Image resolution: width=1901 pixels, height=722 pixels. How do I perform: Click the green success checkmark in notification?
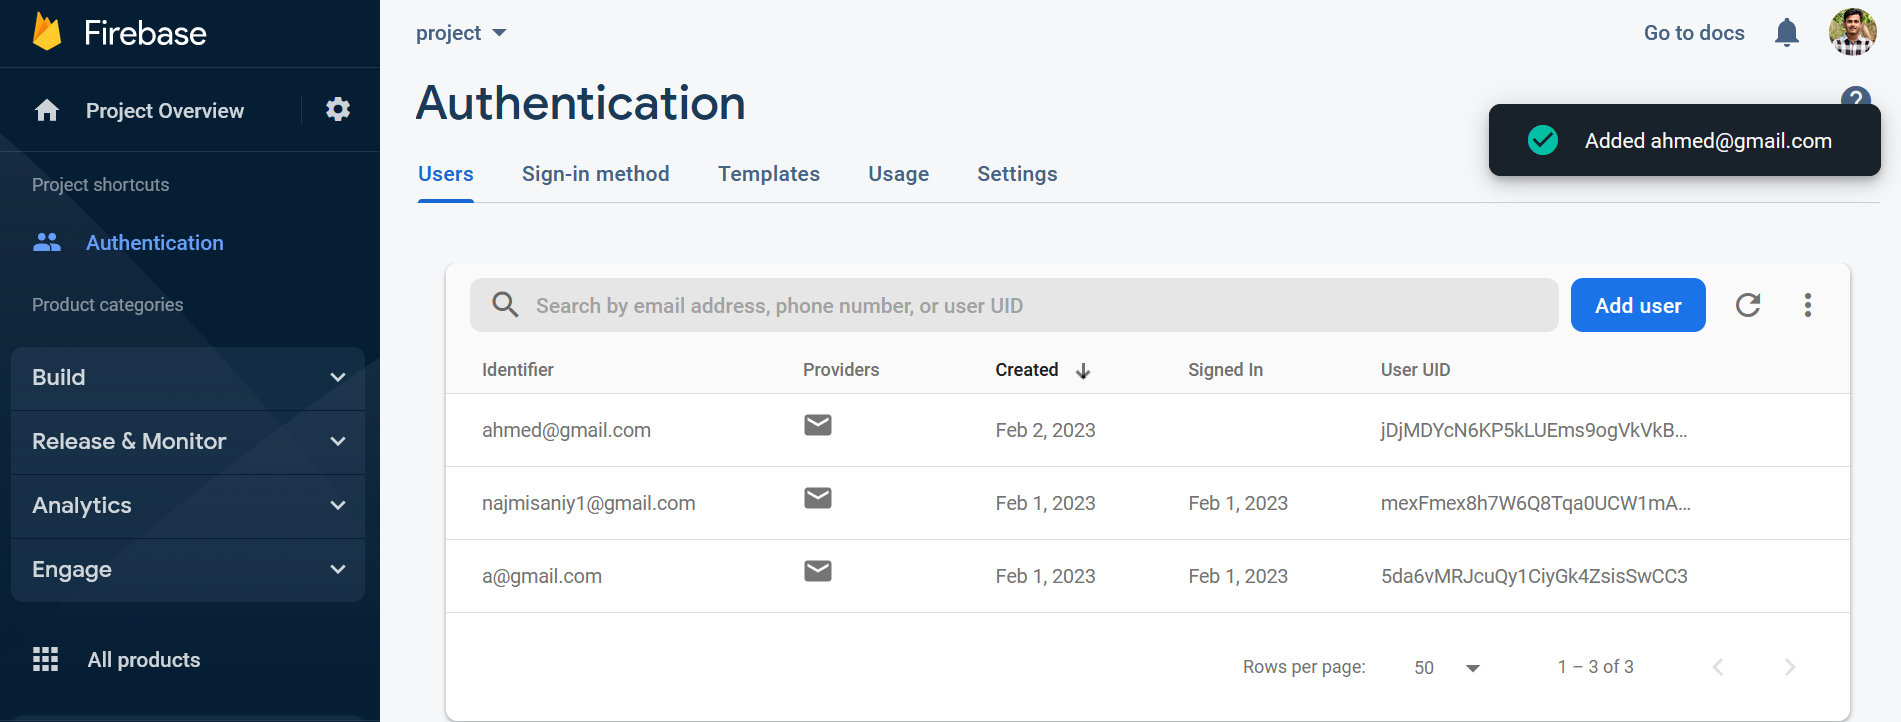[1543, 140]
